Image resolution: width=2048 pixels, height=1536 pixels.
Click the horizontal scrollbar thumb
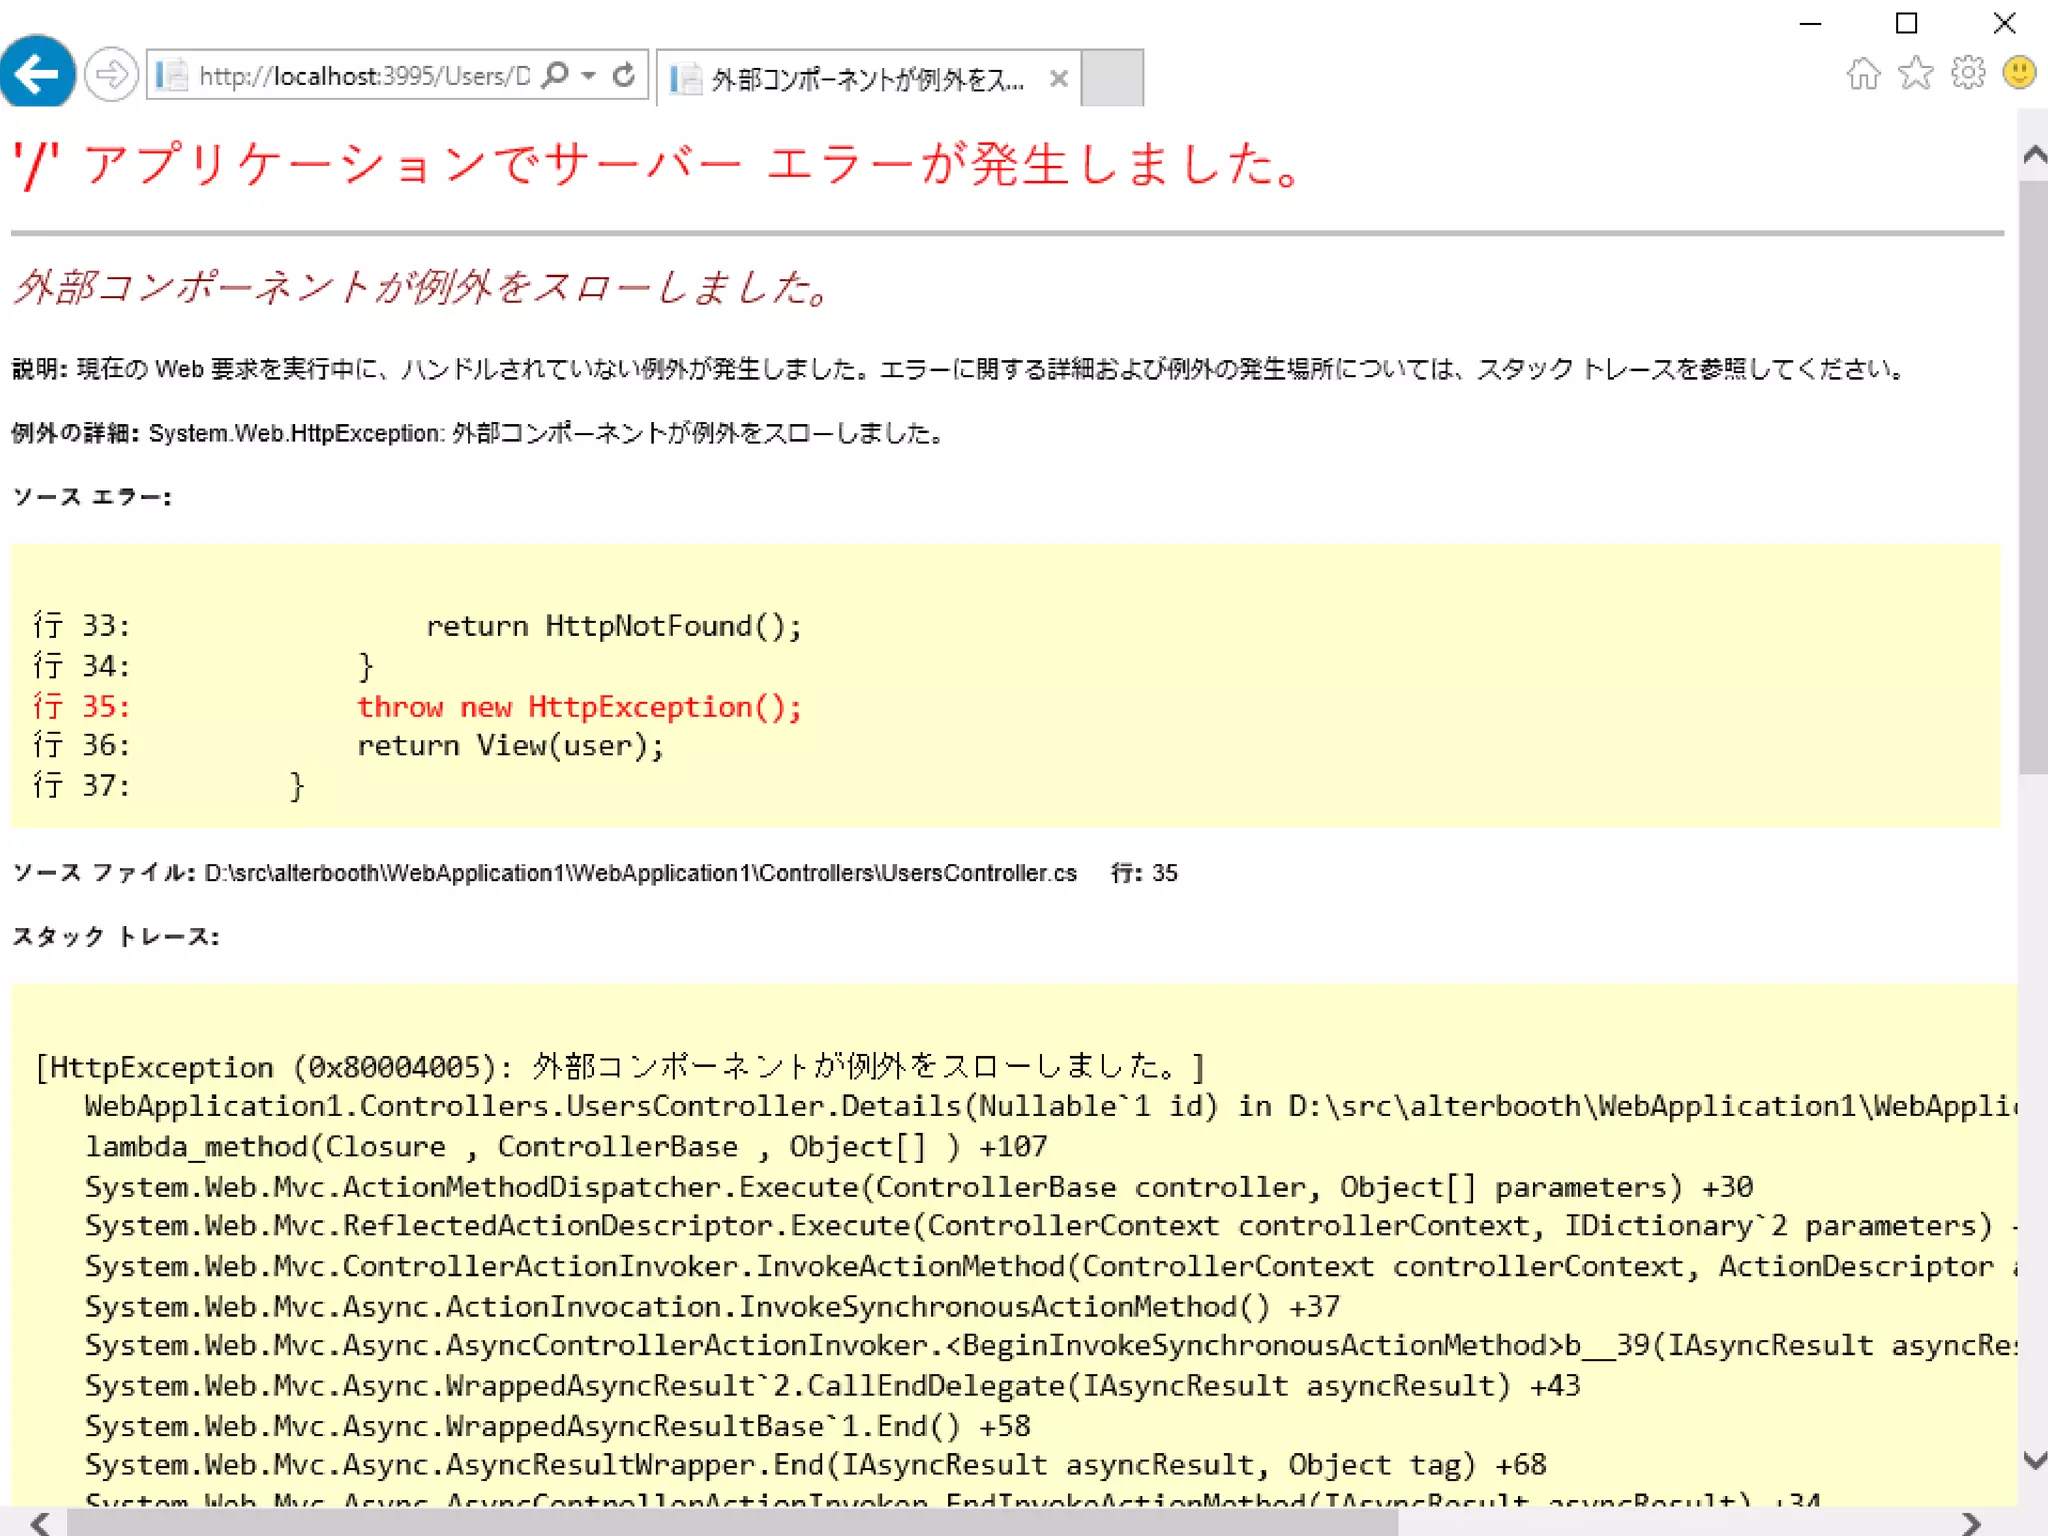[x=730, y=1523]
